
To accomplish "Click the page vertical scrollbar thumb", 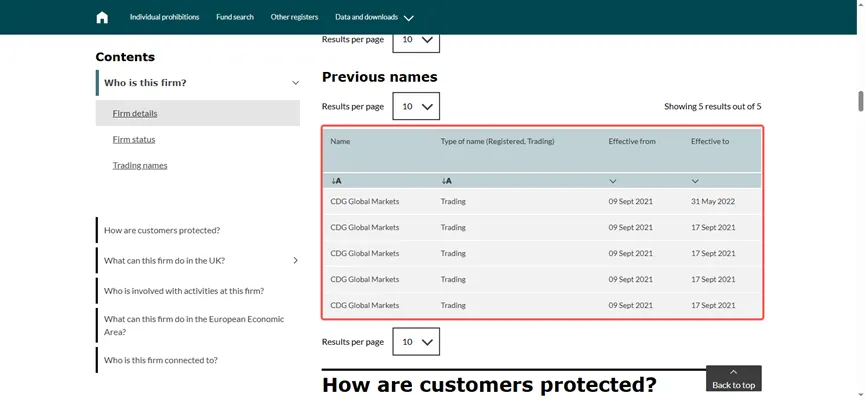I will pyautogui.click(x=860, y=101).
